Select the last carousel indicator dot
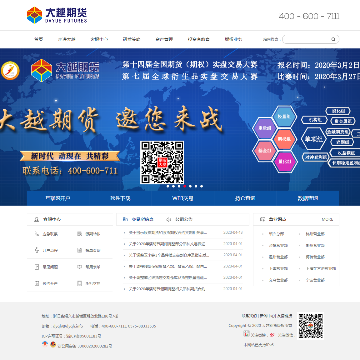The height and width of the screenshot is (360, 360). coord(201,186)
